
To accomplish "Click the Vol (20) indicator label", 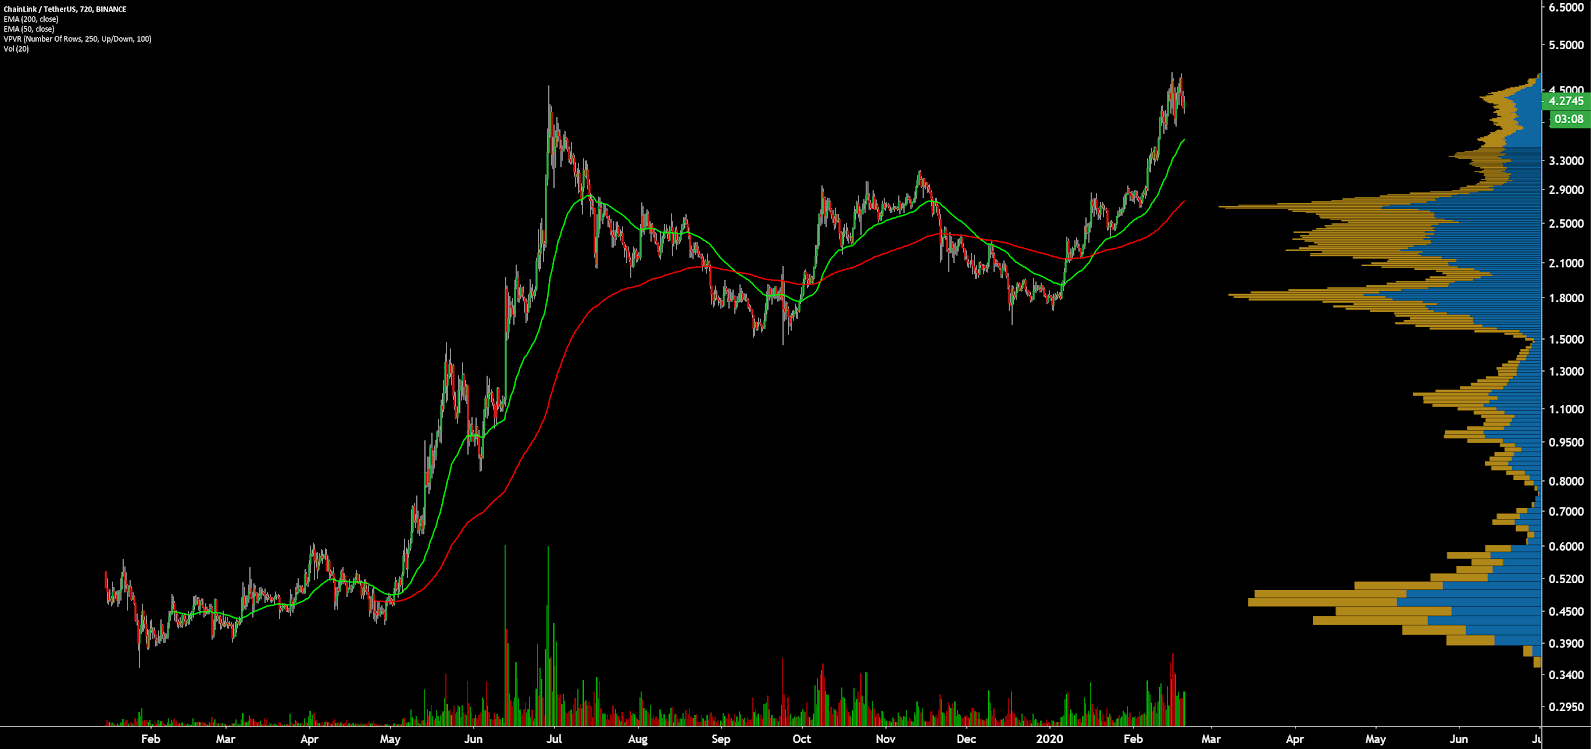I will pyautogui.click(x=16, y=49).
